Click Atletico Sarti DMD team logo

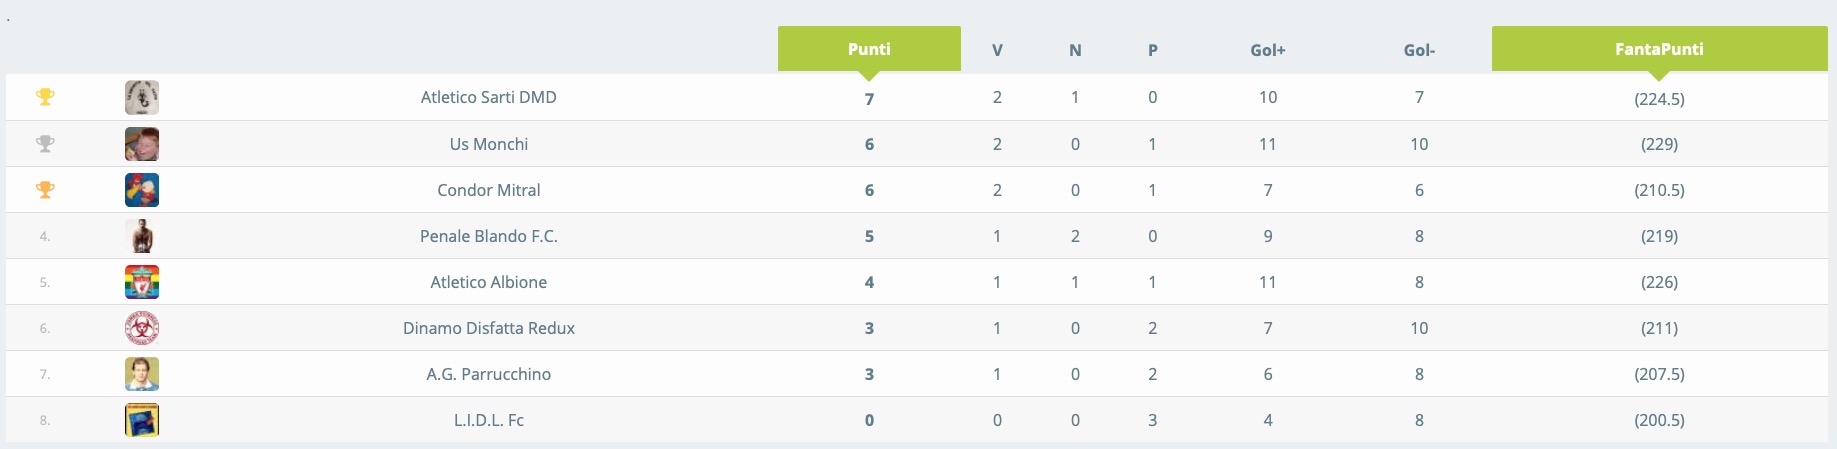pos(142,97)
